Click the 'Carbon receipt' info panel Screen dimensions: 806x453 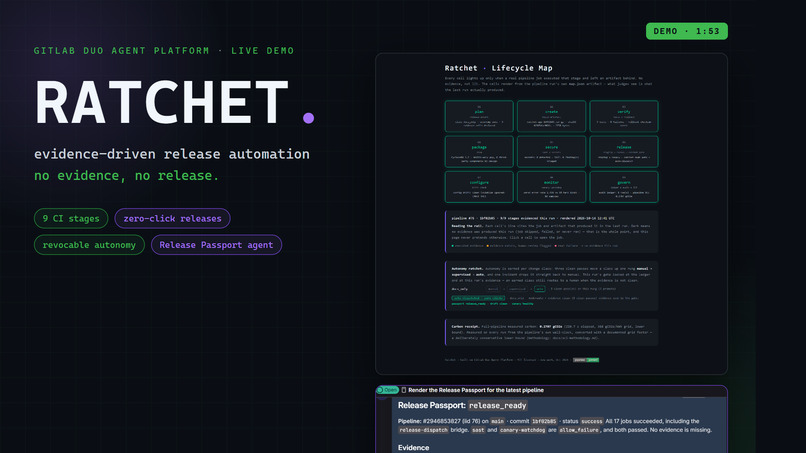click(552, 332)
